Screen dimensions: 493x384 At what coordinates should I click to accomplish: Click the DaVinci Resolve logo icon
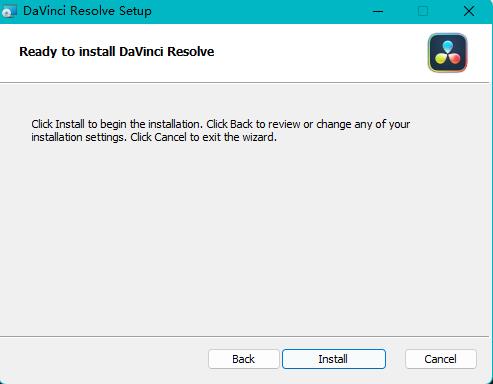[x=448, y=53]
